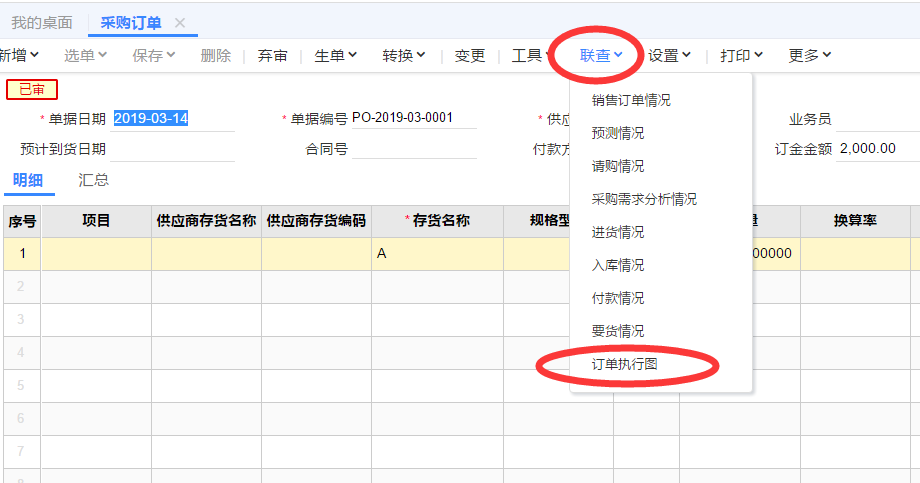
Task: Expand the 生单 toolbar dropdown
Action: click(x=336, y=56)
